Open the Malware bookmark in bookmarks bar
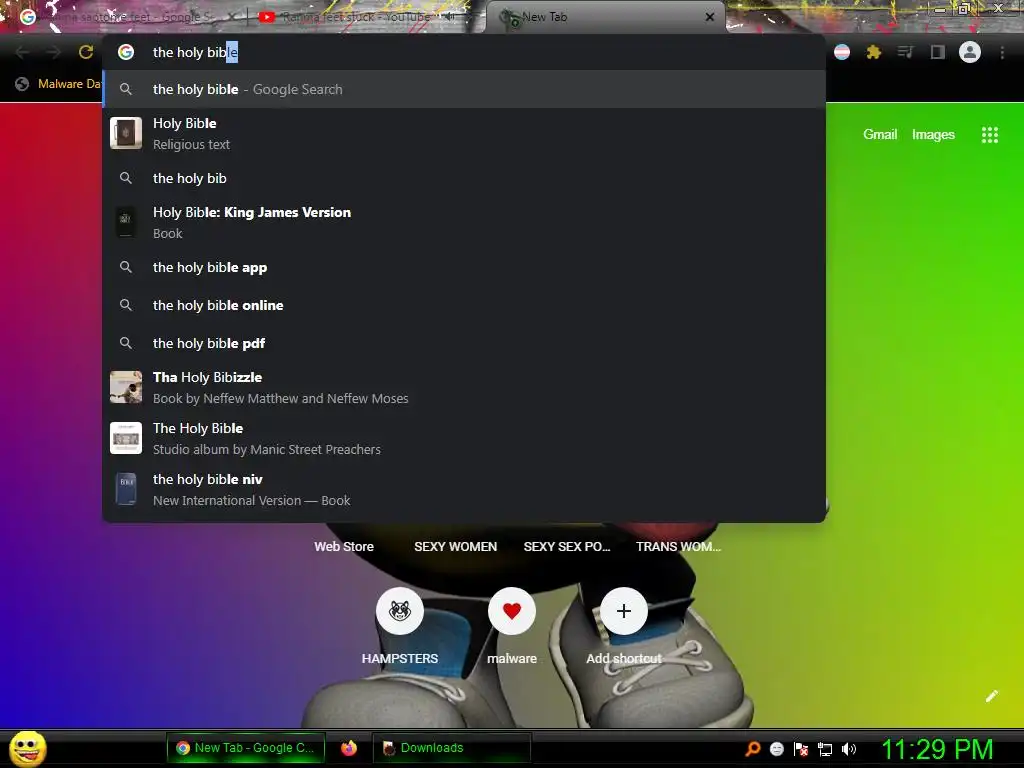Screen dimensions: 1024x768 point(59,84)
